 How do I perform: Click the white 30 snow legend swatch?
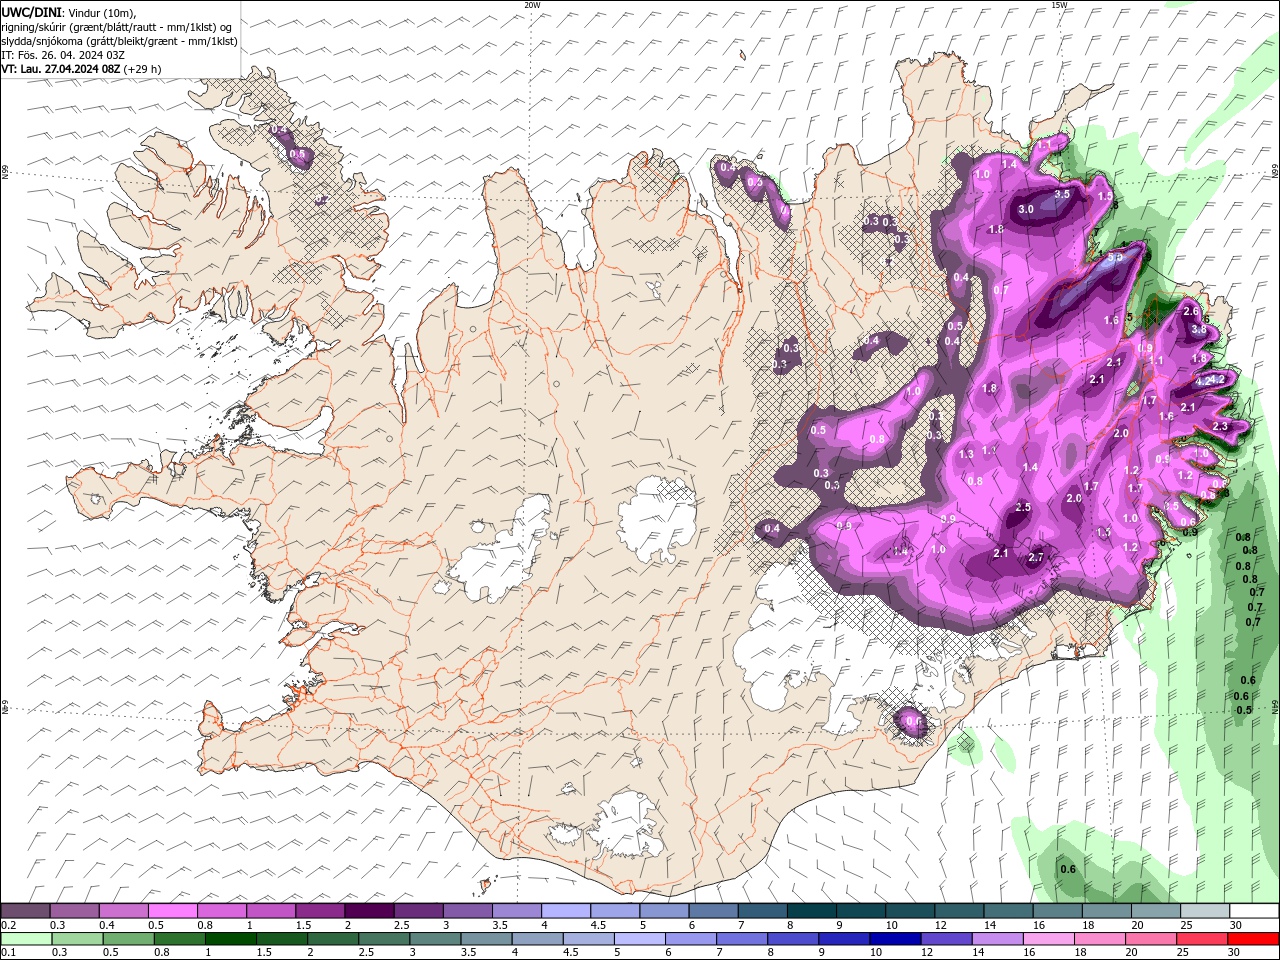tap(1253, 911)
